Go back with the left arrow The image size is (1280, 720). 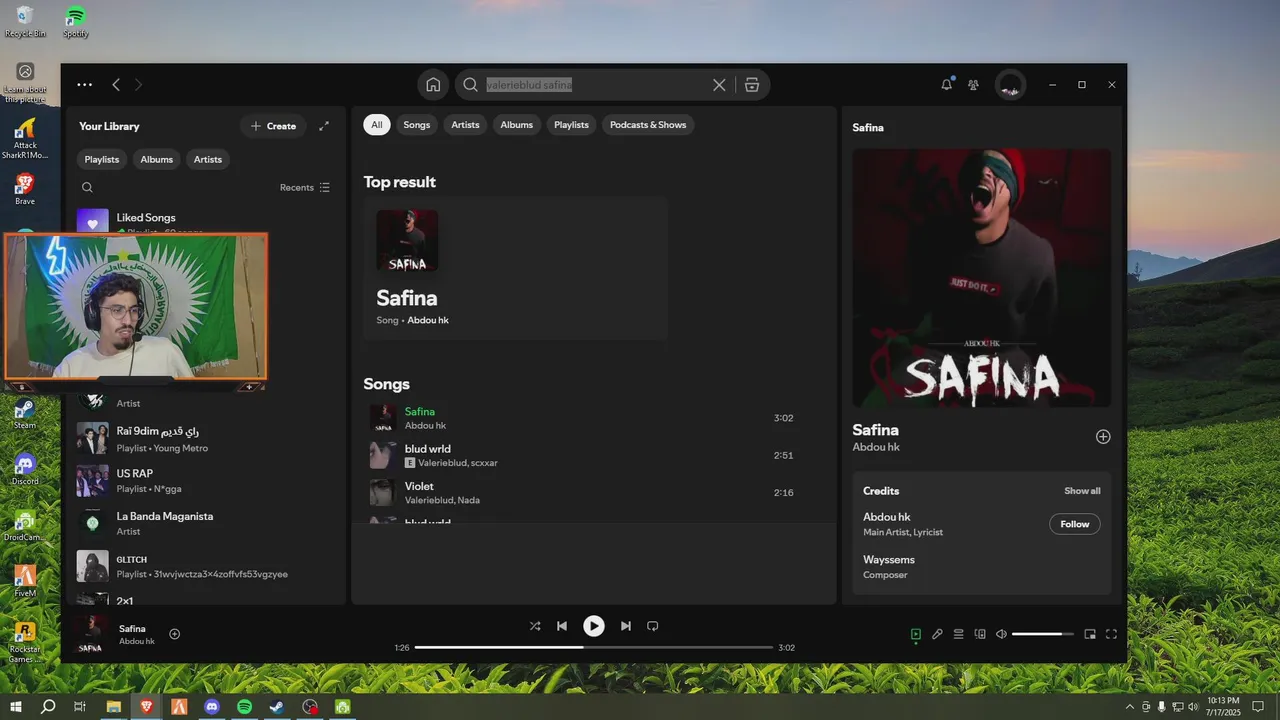click(x=116, y=85)
